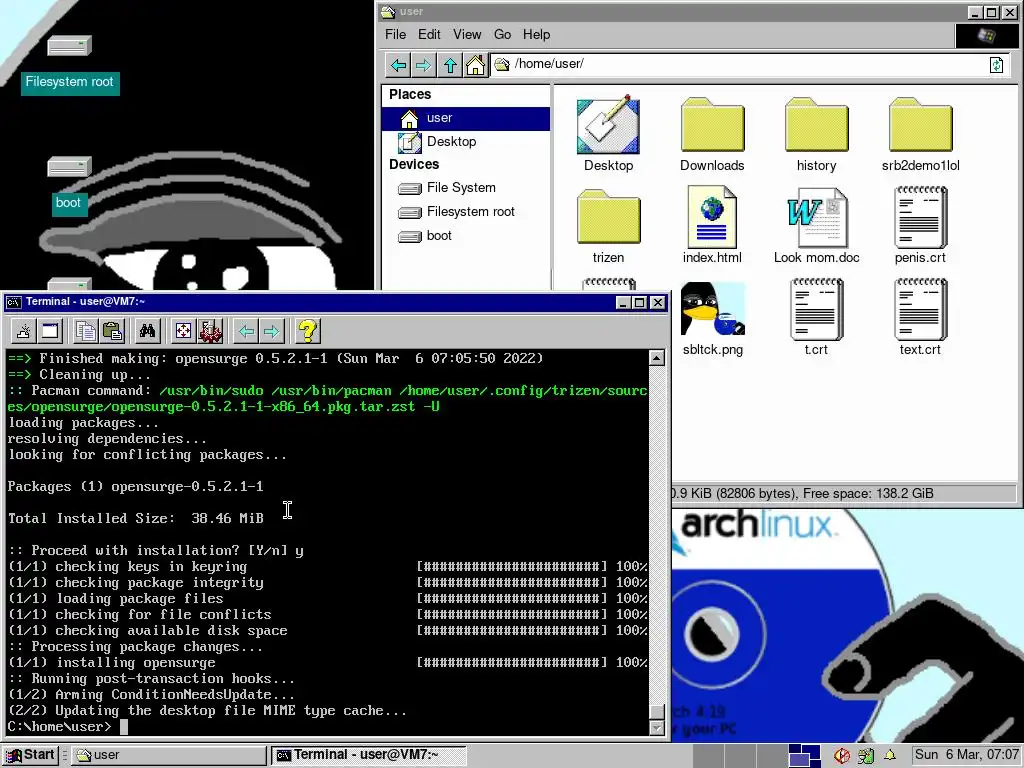
Task: Select the Filesystem root desktop icon
Action: (70, 65)
